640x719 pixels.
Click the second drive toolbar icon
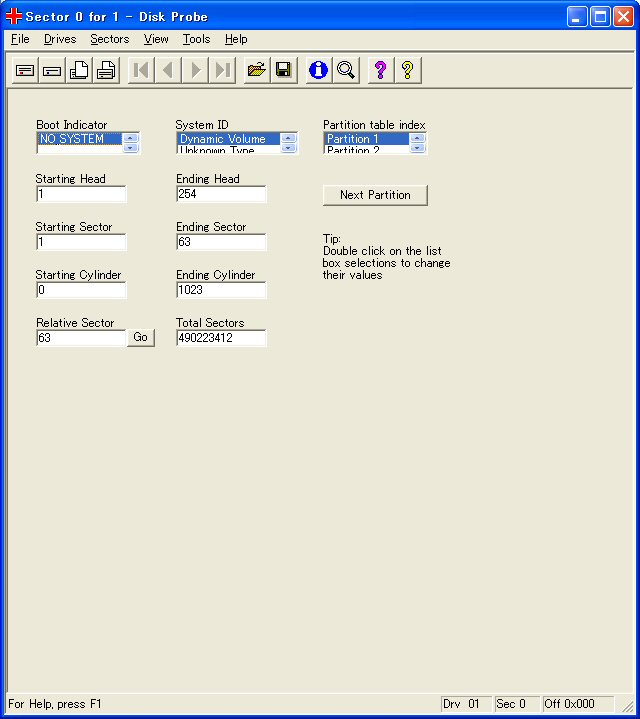[x=52, y=70]
